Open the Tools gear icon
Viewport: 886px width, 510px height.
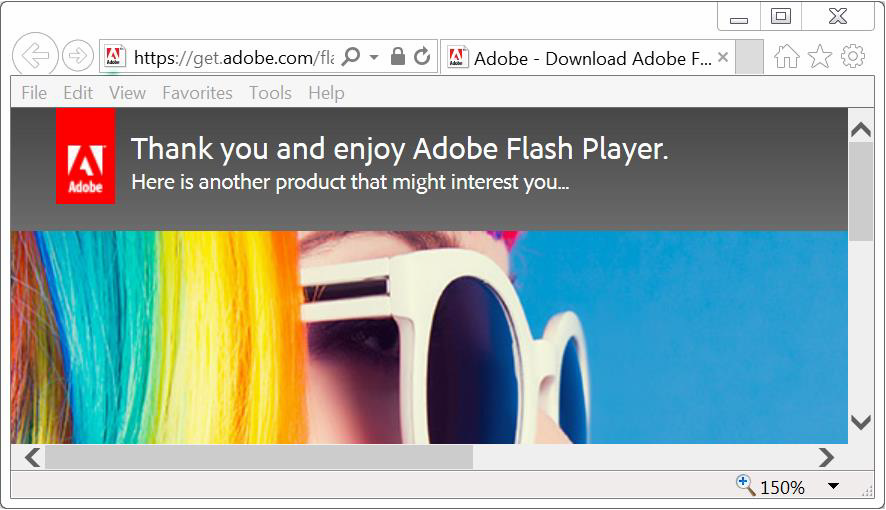click(x=853, y=56)
